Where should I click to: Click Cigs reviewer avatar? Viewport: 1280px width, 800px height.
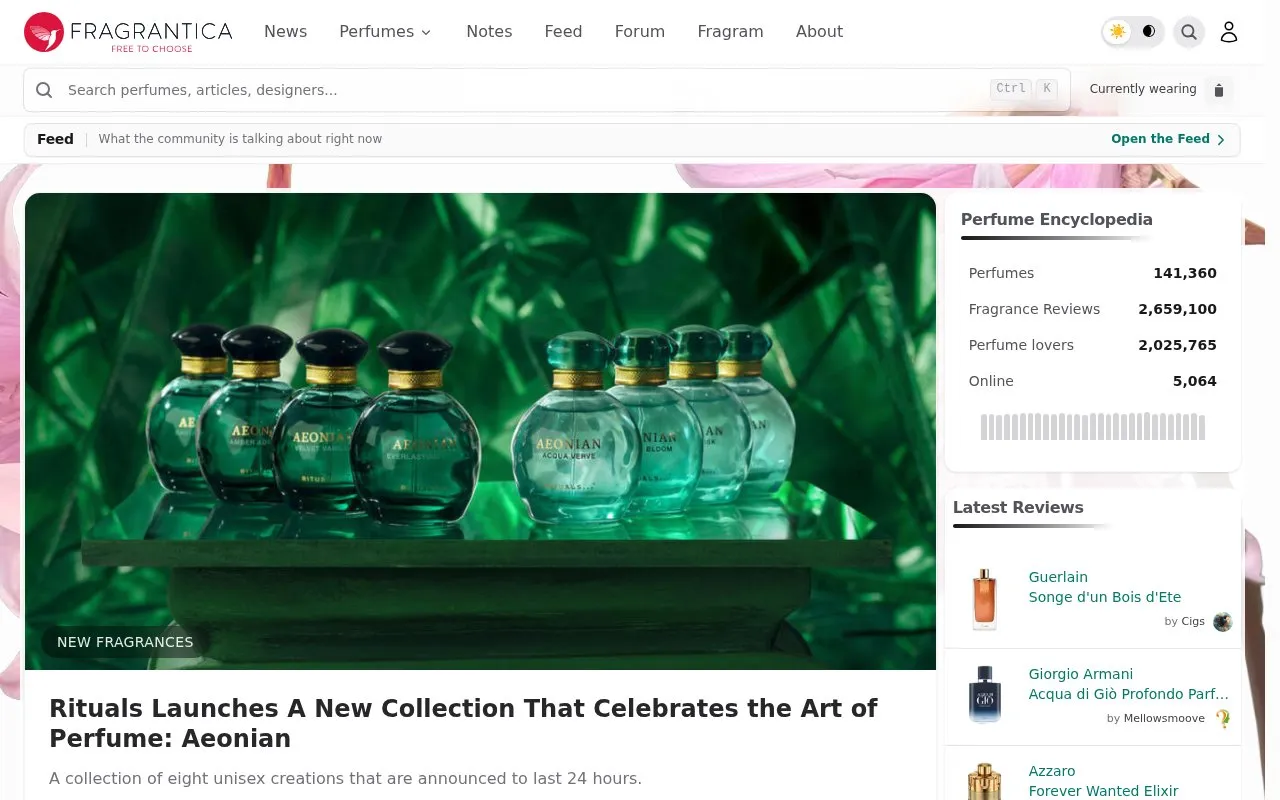1222,622
